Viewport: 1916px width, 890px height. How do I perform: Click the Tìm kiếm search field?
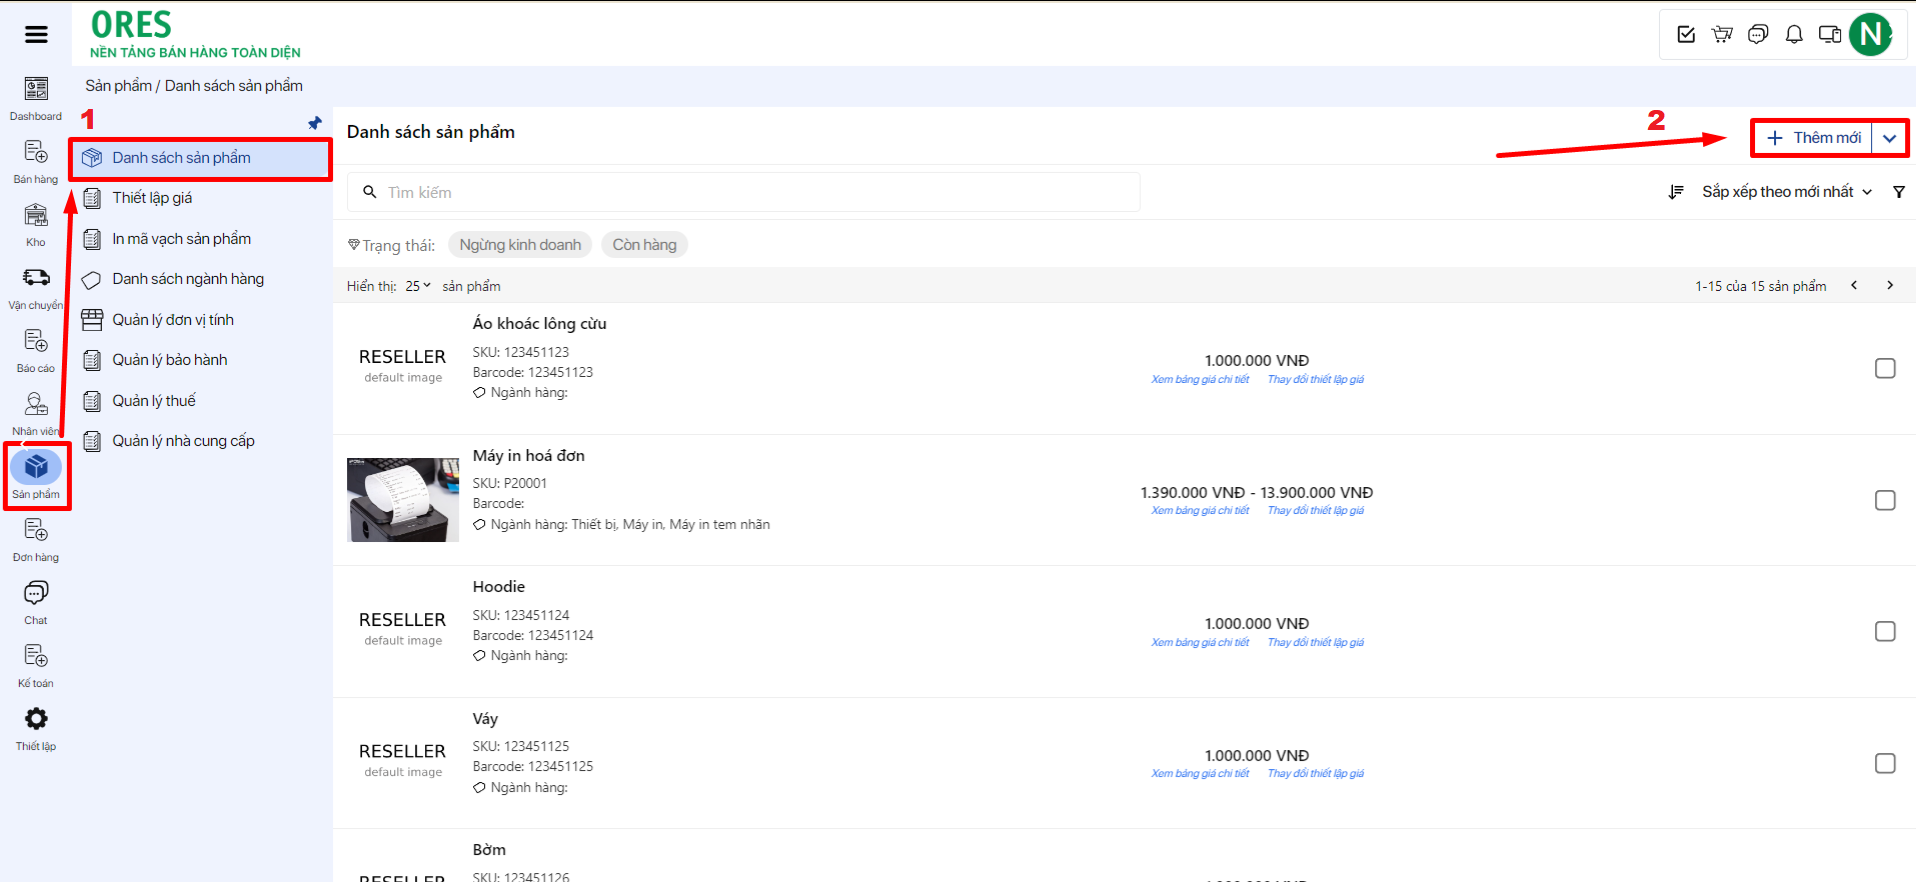pos(744,192)
